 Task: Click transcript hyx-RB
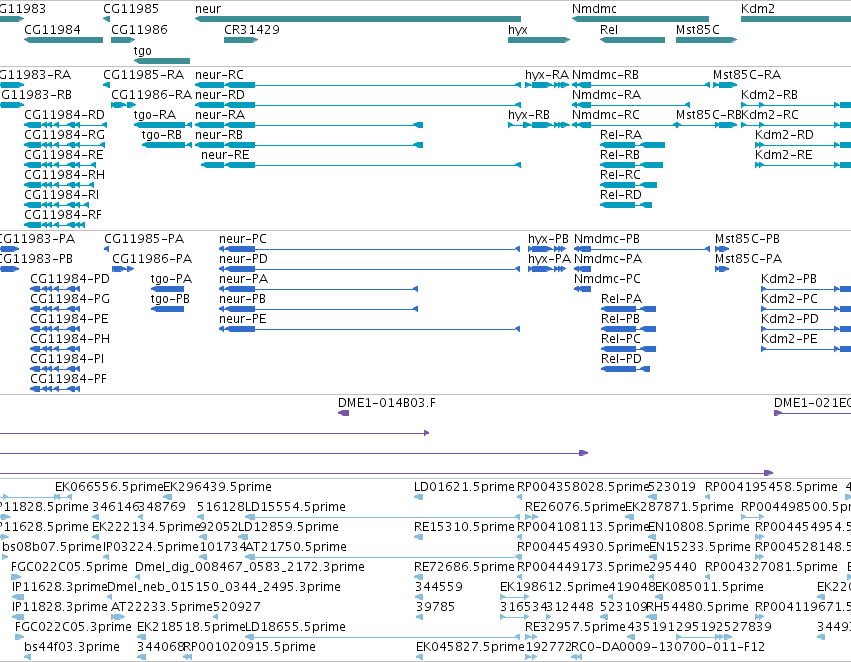538,125
